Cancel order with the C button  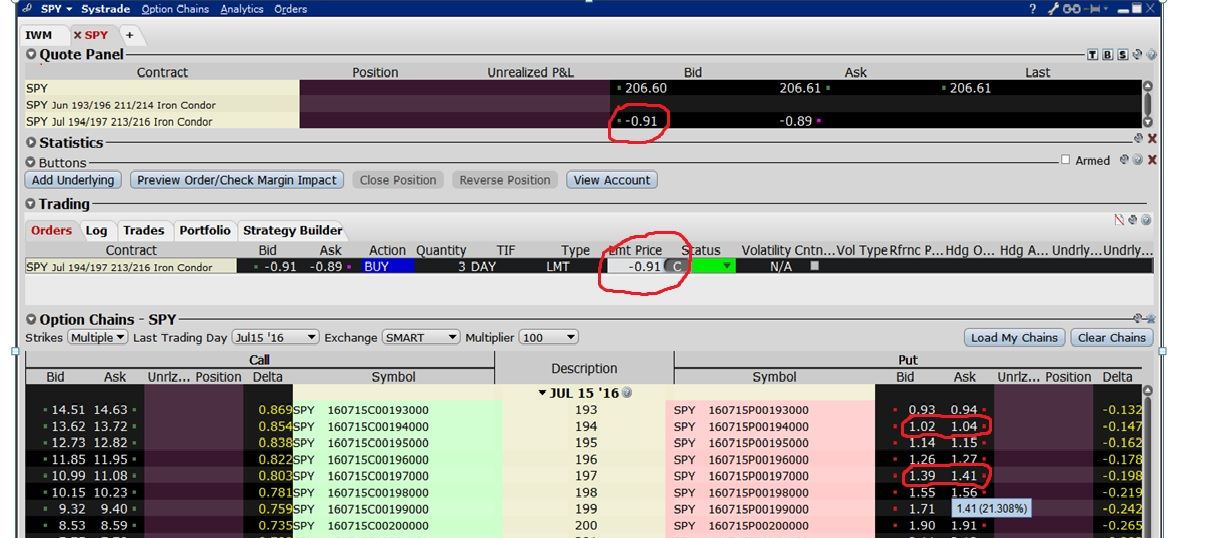[677, 267]
